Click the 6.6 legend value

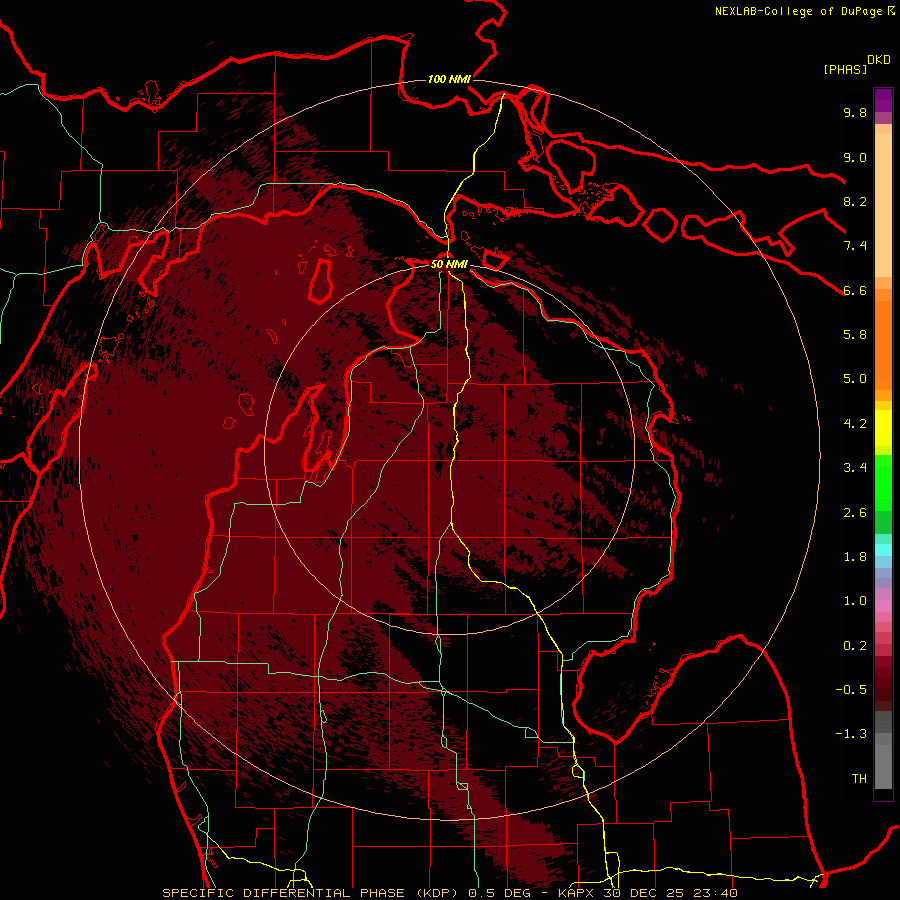855,290
